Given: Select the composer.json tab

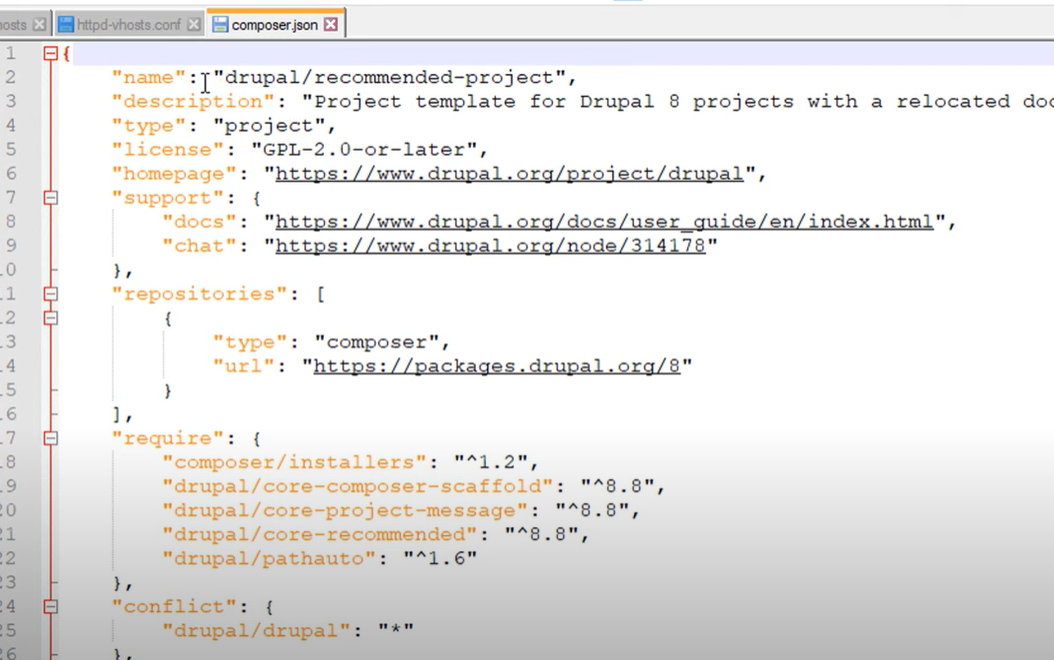Looking at the screenshot, I should [x=274, y=25].
